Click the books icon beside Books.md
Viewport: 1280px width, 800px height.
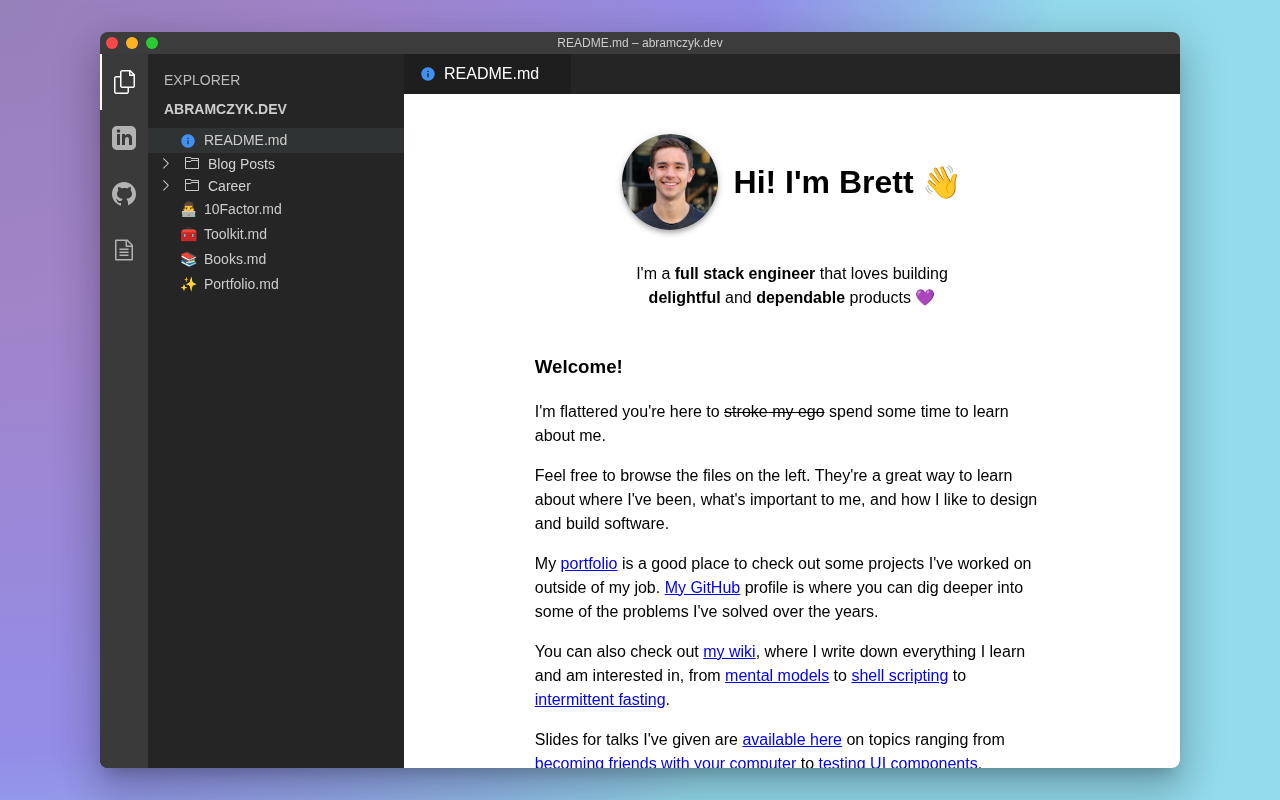(x=188, y=260)
